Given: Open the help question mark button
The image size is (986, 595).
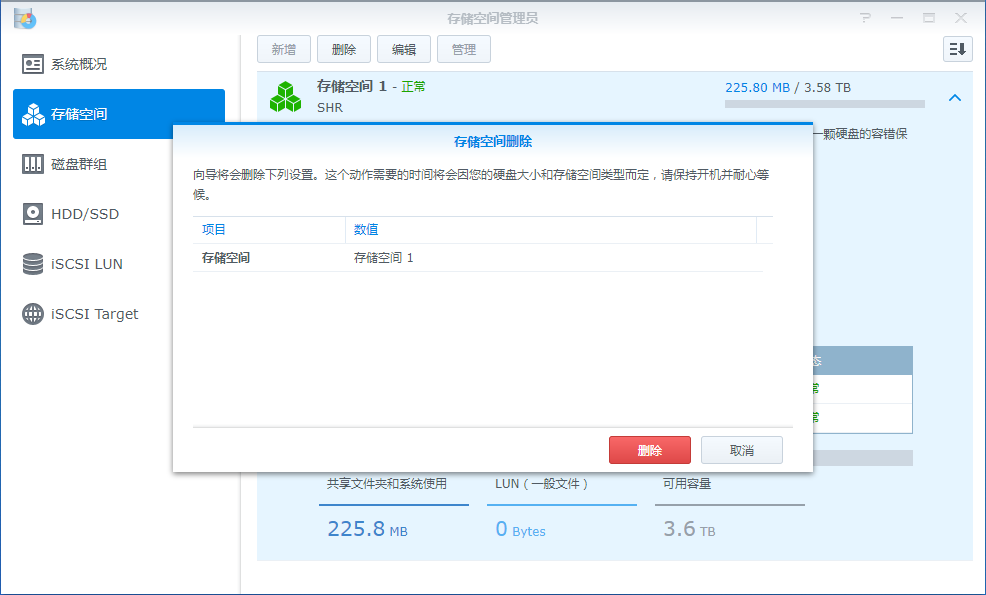Looking at the screenshot, I should point(865,18).
